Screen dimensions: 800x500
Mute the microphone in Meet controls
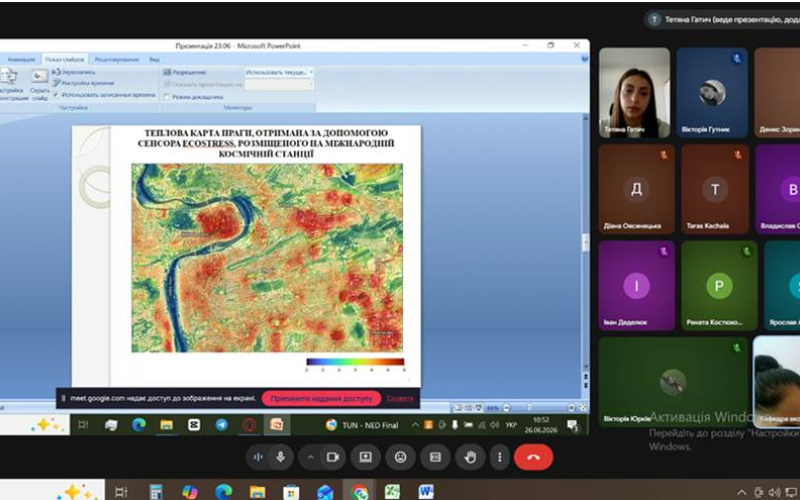coord(280,457)
